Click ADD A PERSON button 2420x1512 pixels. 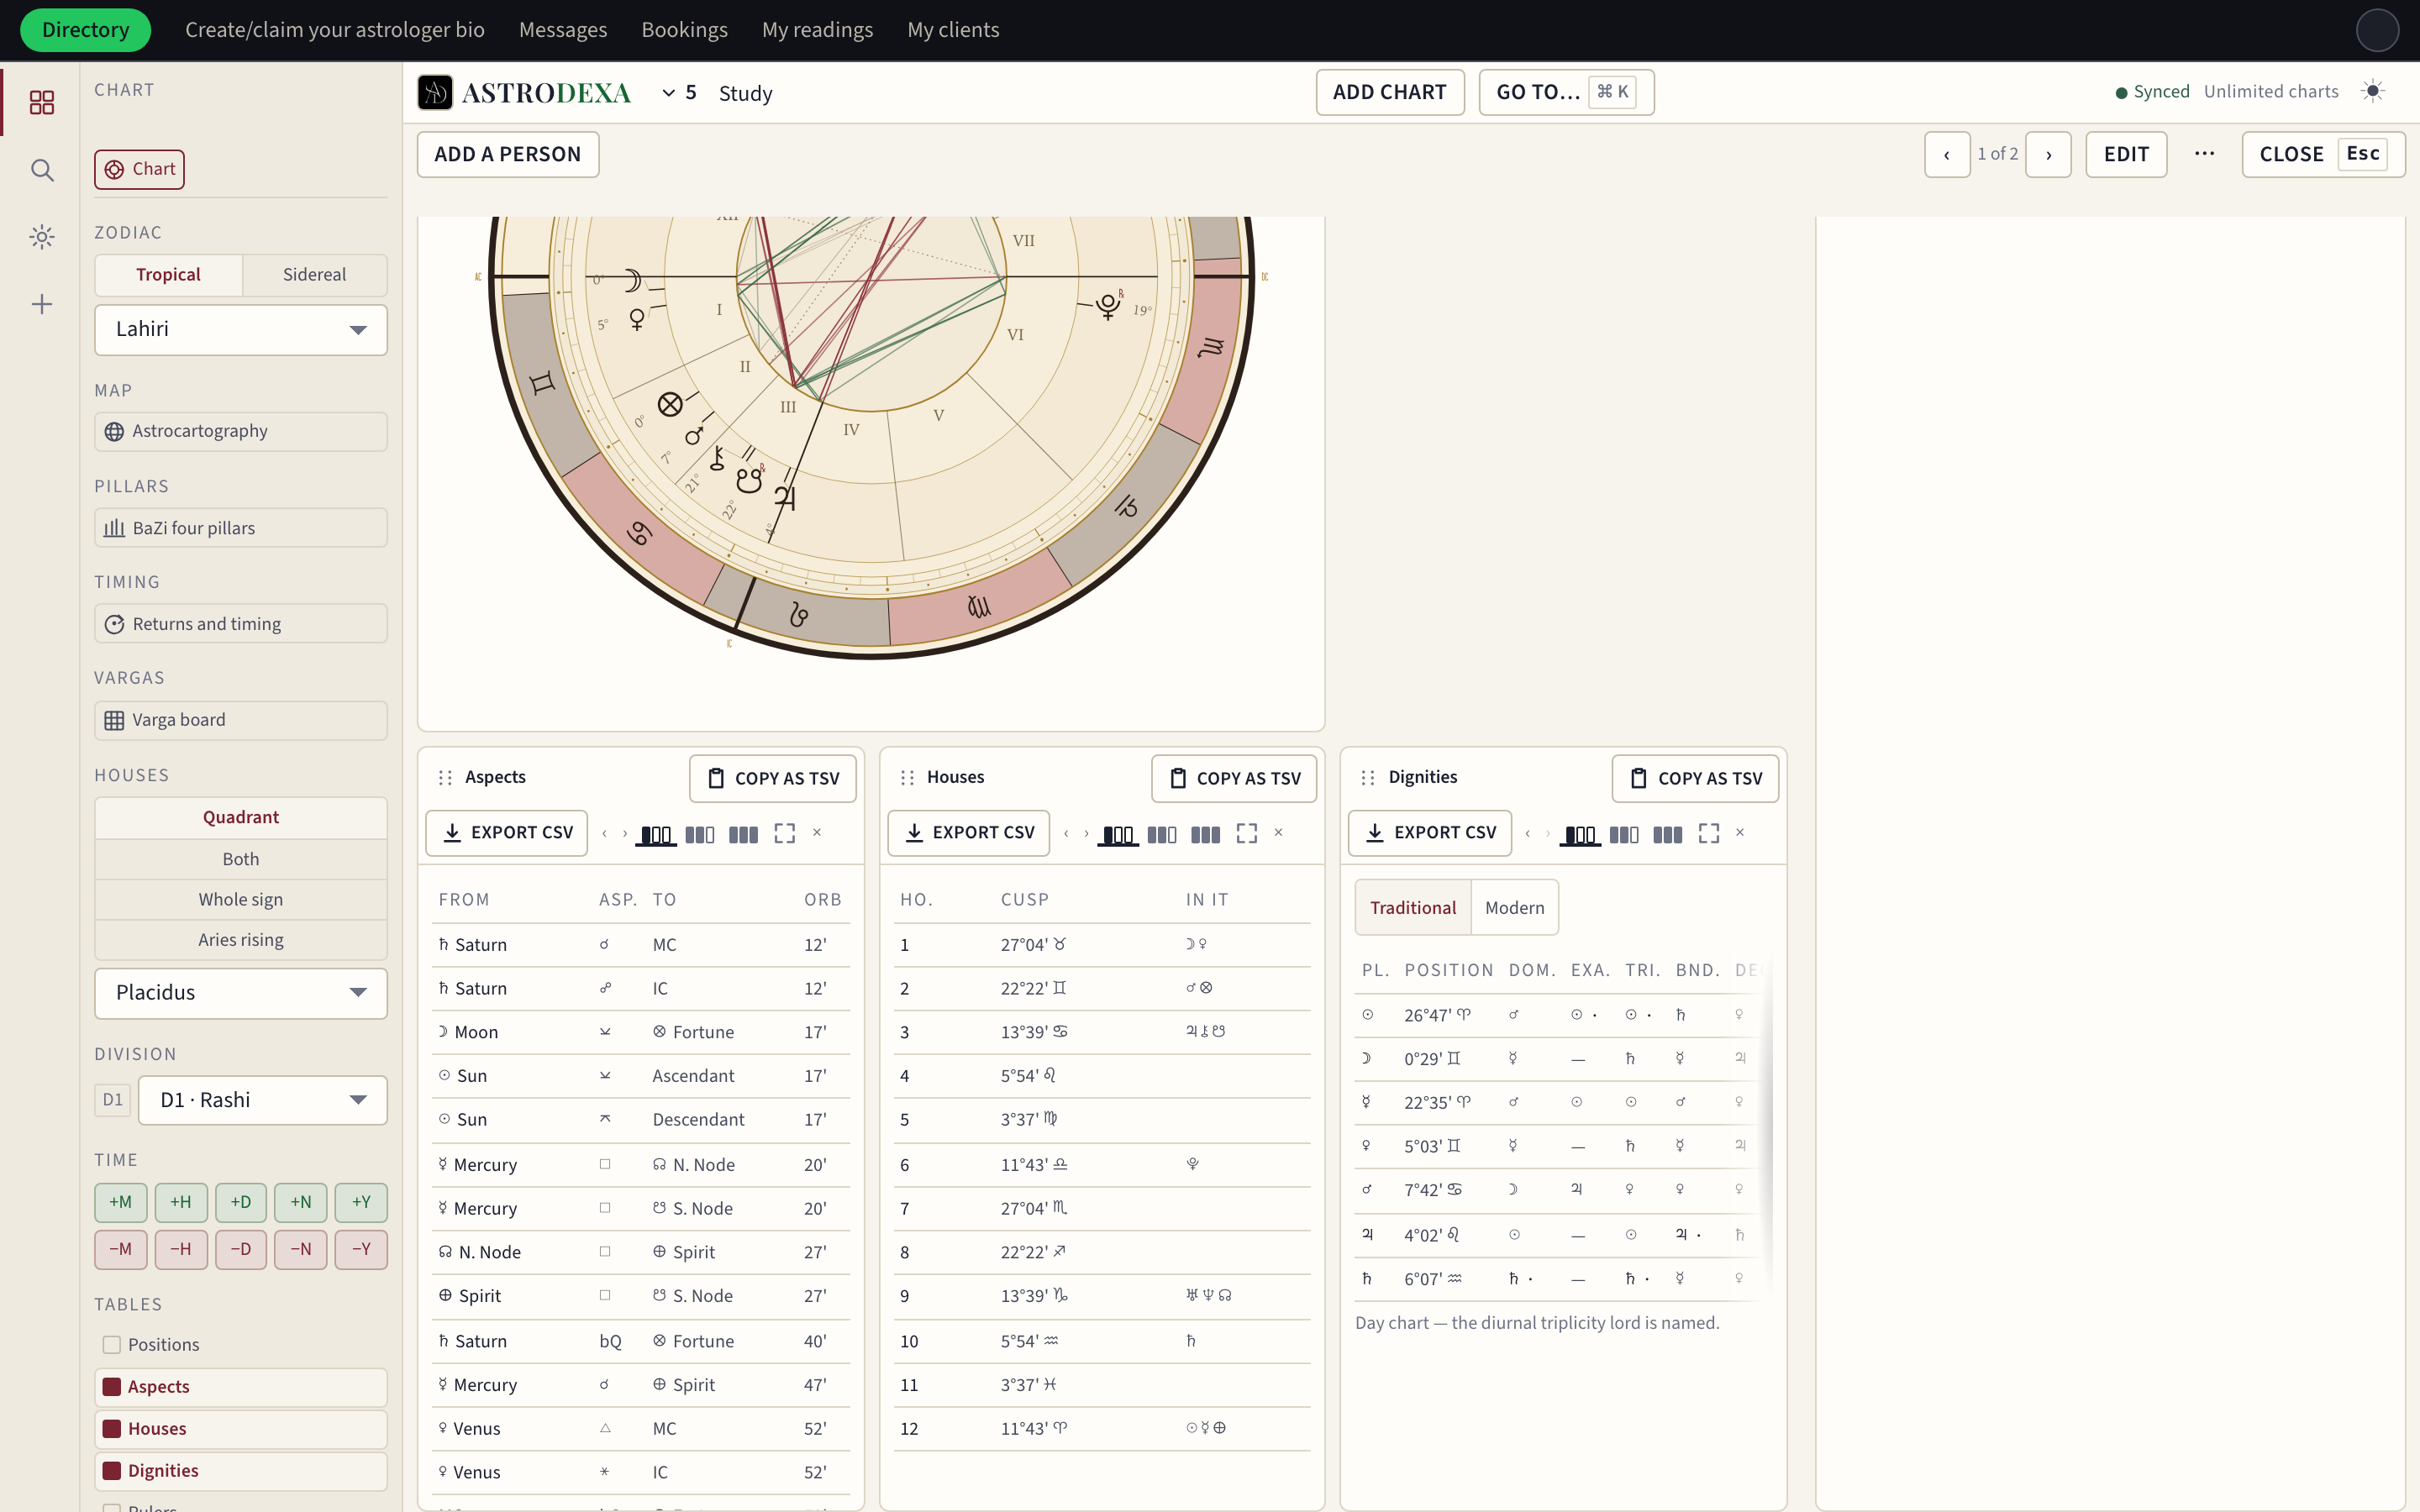point(507,154)
